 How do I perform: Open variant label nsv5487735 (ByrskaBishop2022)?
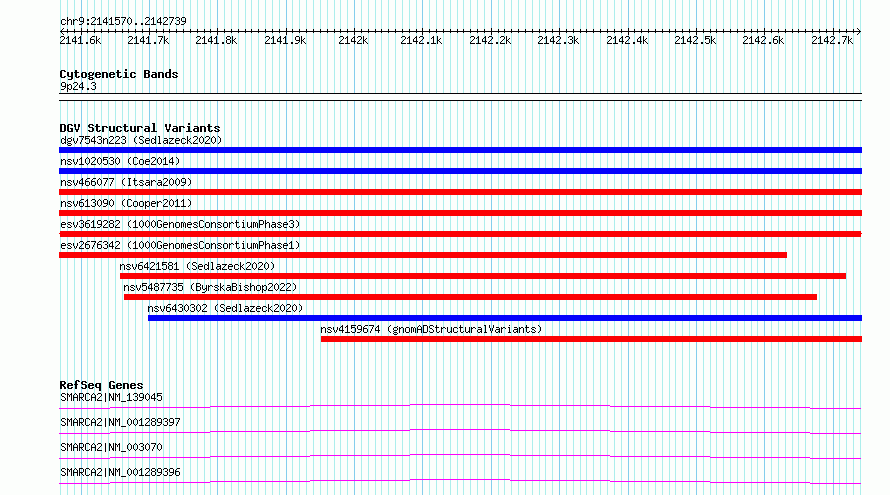210,287
